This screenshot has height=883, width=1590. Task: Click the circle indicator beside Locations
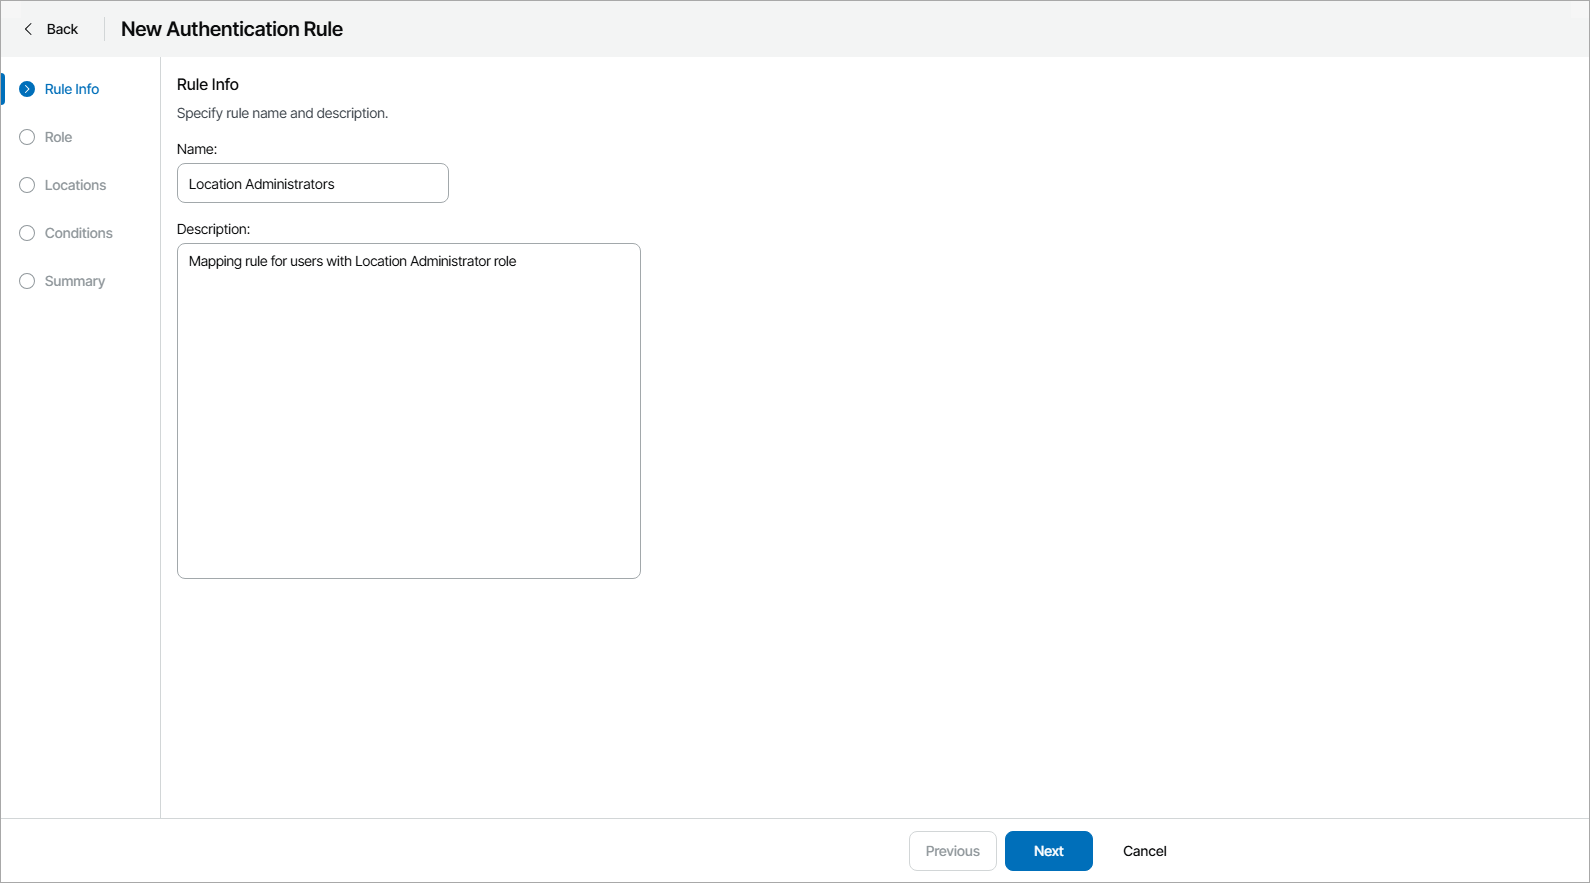click(x=27, y=185)
